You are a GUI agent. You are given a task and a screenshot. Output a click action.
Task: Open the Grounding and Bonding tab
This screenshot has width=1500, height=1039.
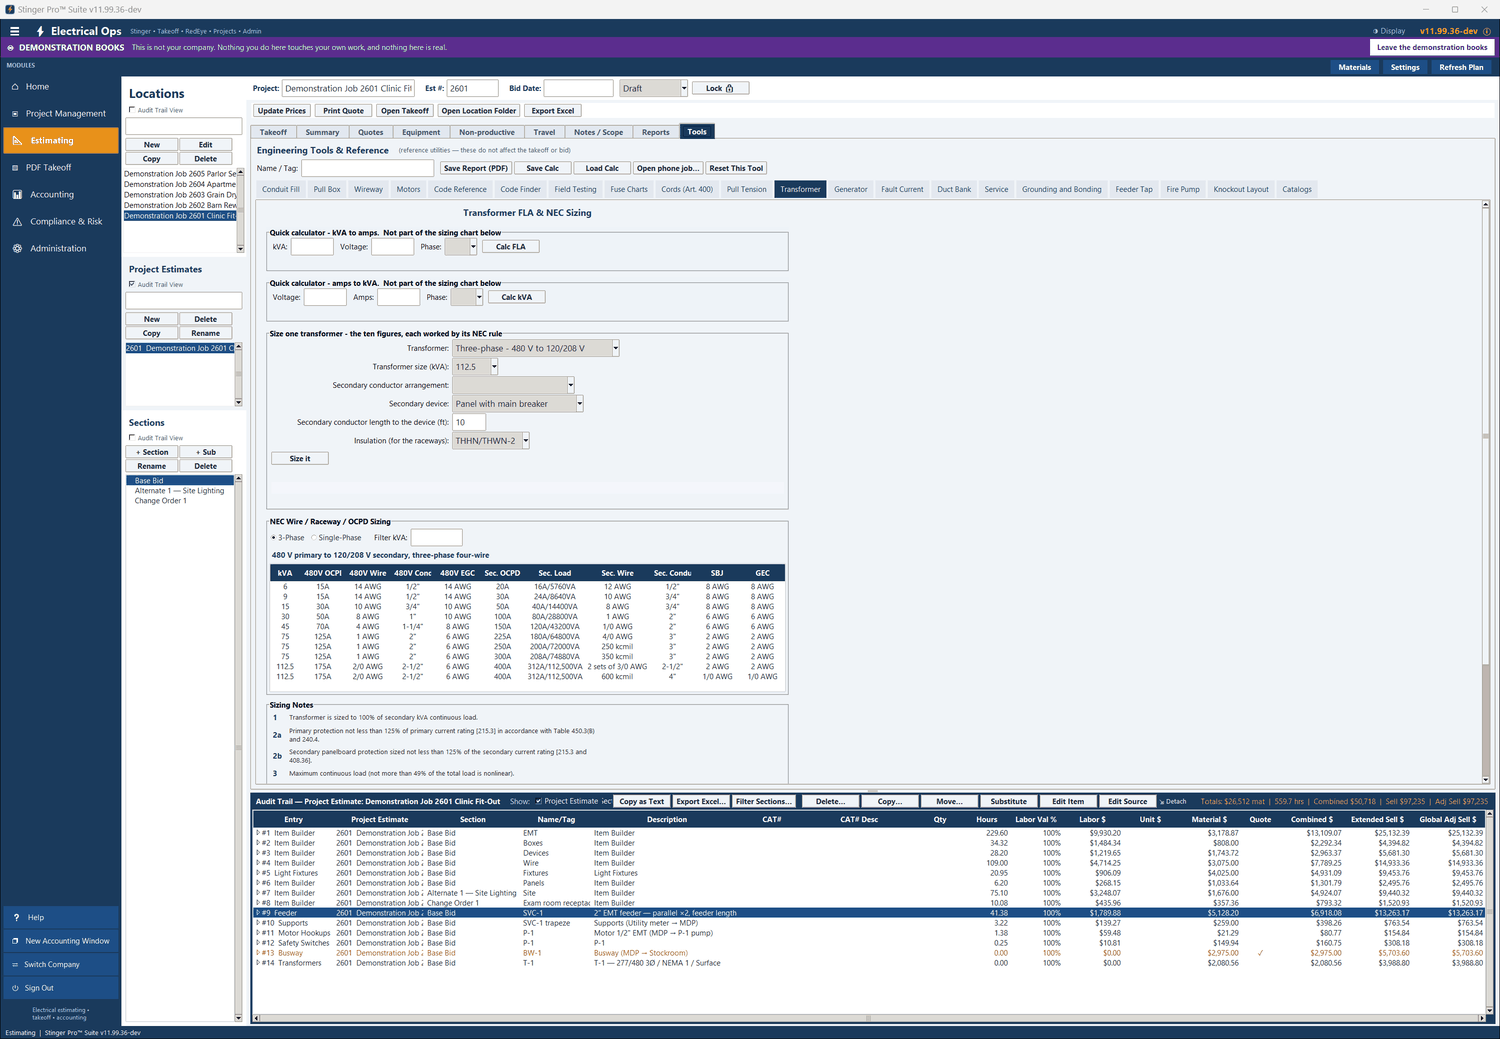[1061, 189]
